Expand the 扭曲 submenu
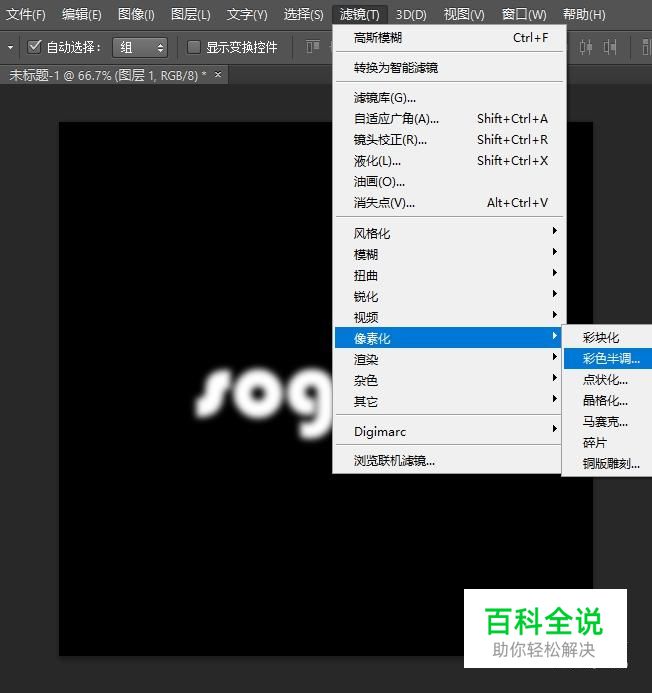Viewport: 652px width, 693px height. tap(449, 275)
